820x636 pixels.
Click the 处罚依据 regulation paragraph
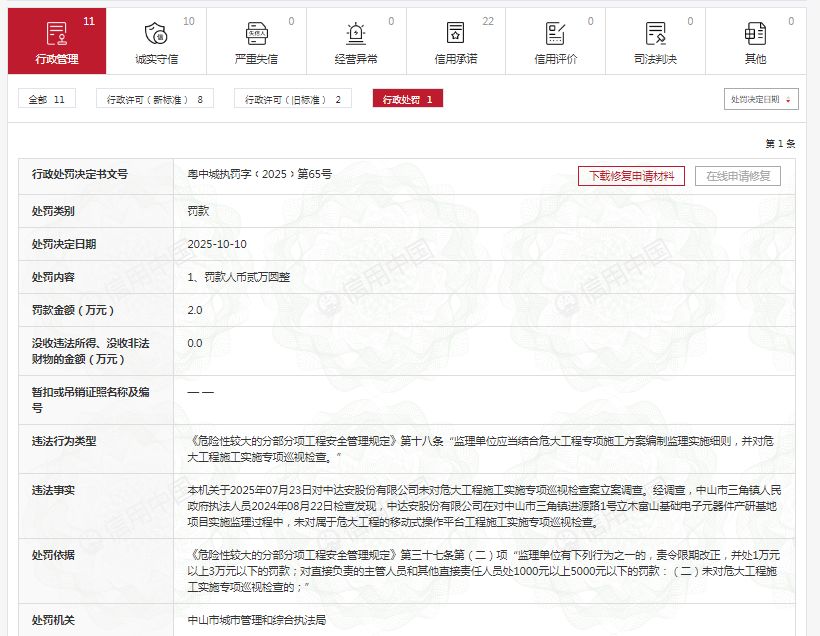click(483, 571)
